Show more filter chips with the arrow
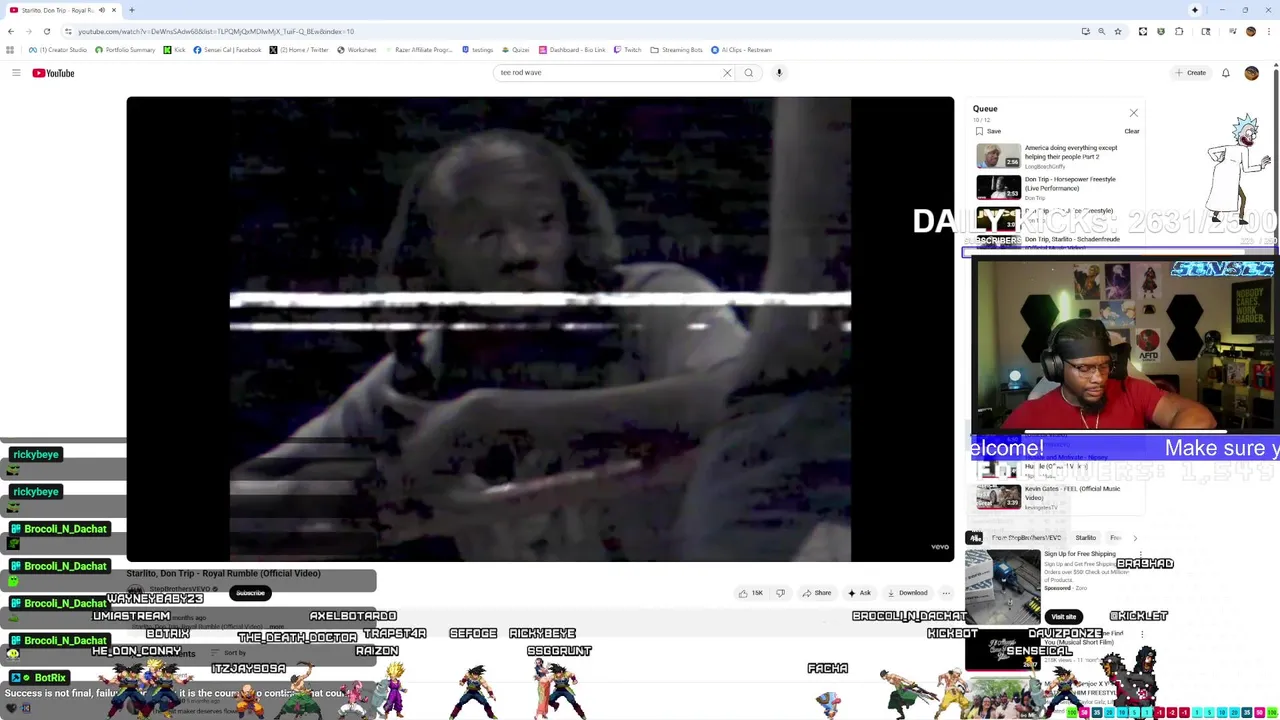Viewport: 1280px width, 720px height. [1134, 538]
